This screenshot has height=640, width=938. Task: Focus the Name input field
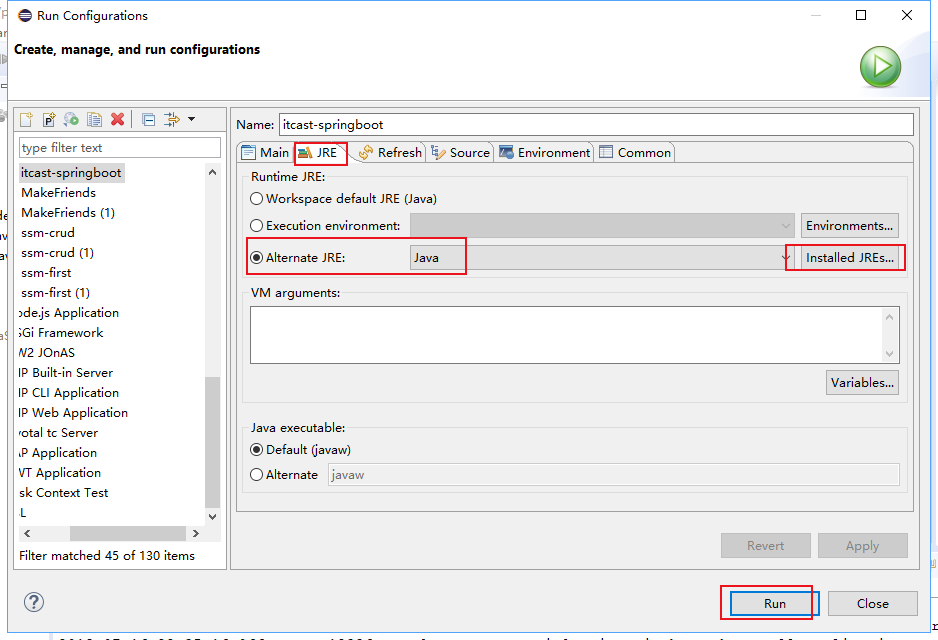pyautogui.click(x=596, y=124)
